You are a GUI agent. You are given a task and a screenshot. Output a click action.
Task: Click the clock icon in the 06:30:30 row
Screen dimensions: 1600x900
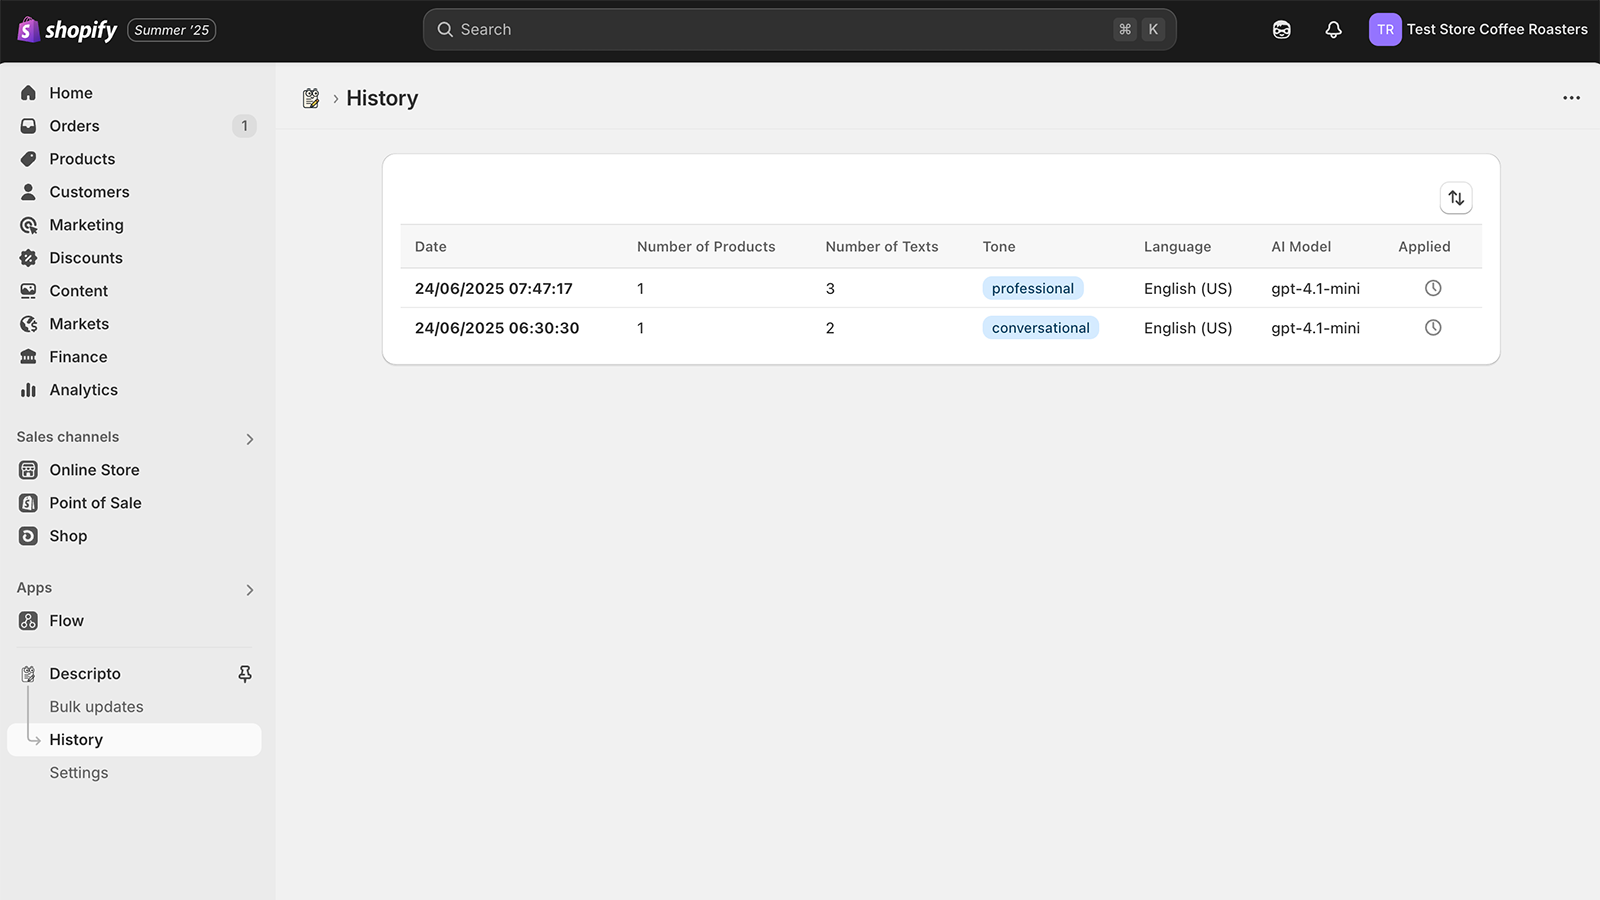pyautogui.click(x=1433, y=328)
